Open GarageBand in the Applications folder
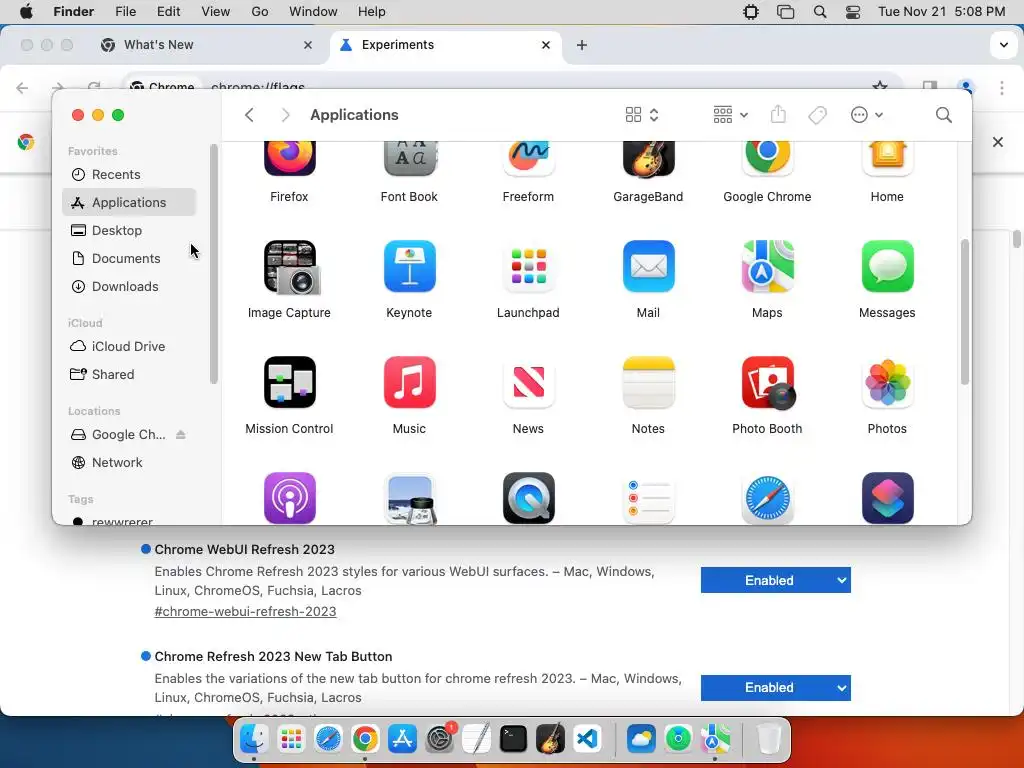This screenshot has height=768, width=1024. click(648, 159)
